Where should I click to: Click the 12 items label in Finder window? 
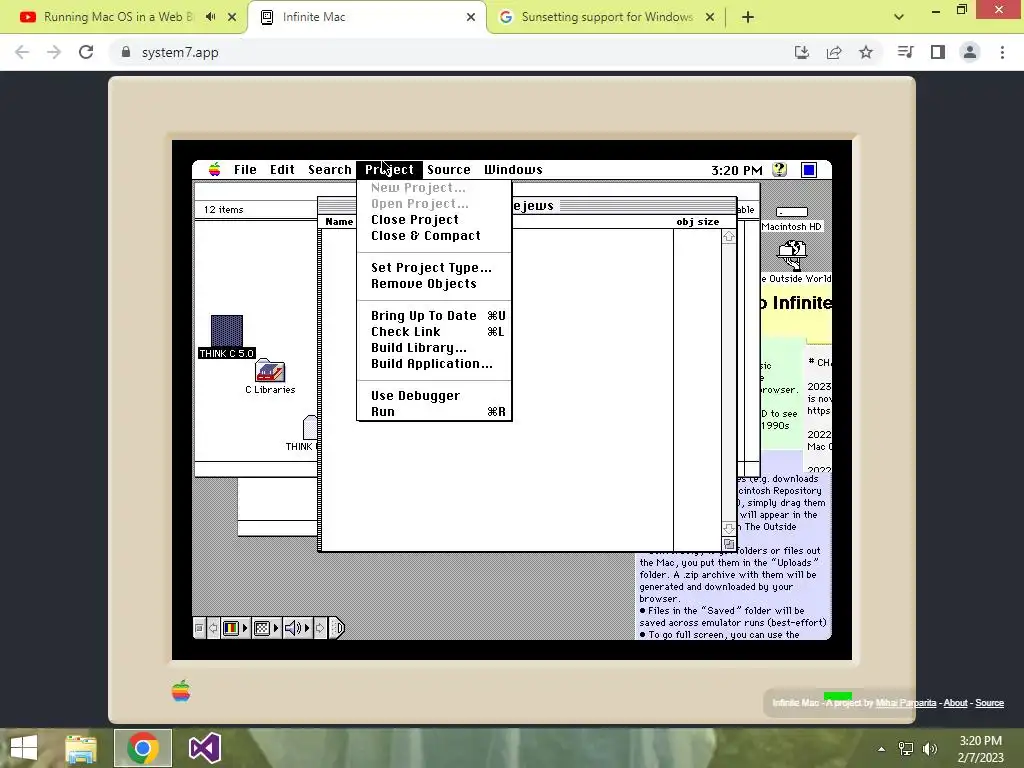[223, 210]
